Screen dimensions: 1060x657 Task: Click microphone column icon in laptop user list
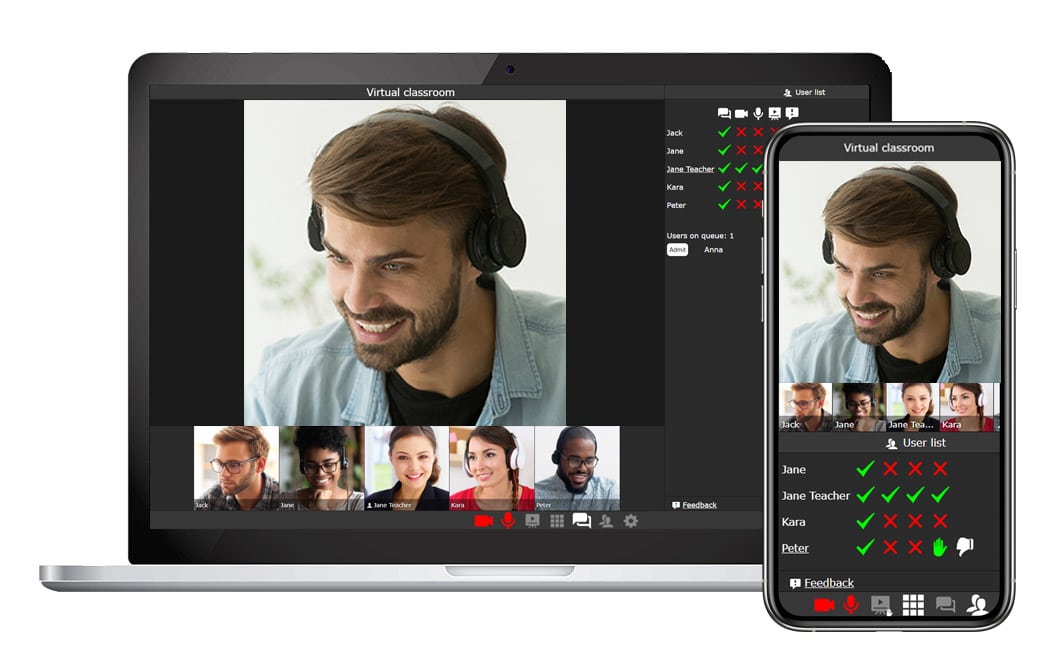(x=758, y=114)
